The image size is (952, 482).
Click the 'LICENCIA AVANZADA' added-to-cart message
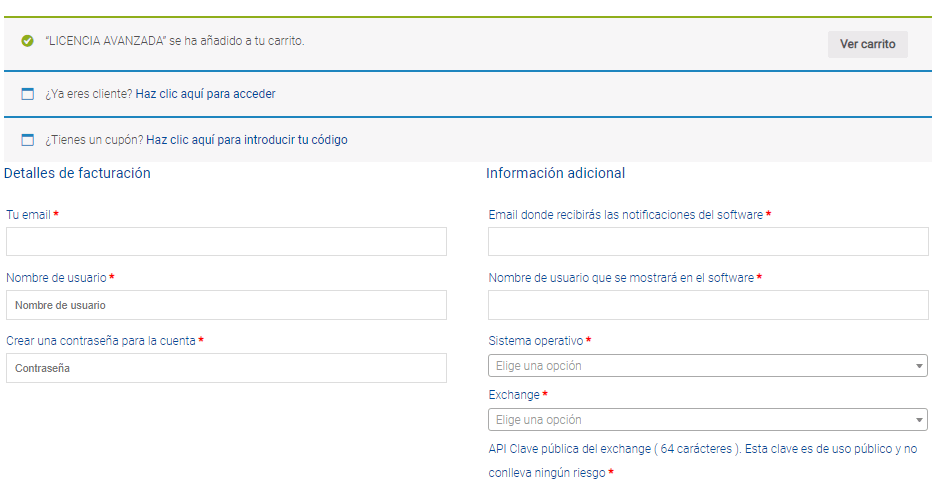[x=175, y=41]
